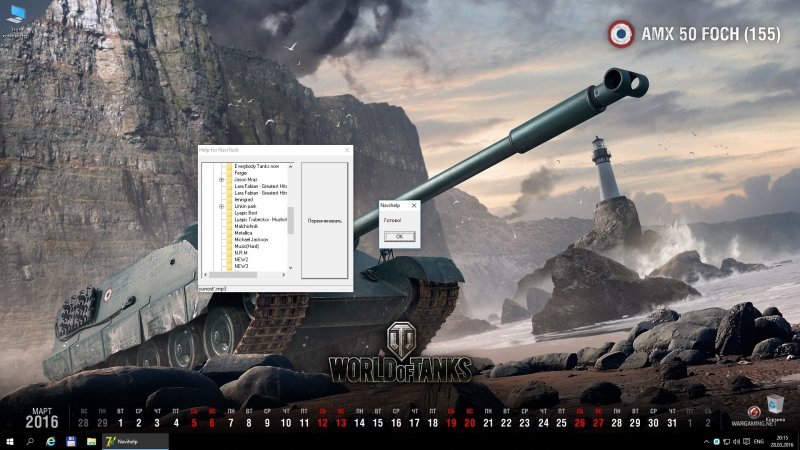Image resolution: width=800 pixels, height=450 pixels.
Task: Select the This PC desktop icon
Action: click(16, 21)
